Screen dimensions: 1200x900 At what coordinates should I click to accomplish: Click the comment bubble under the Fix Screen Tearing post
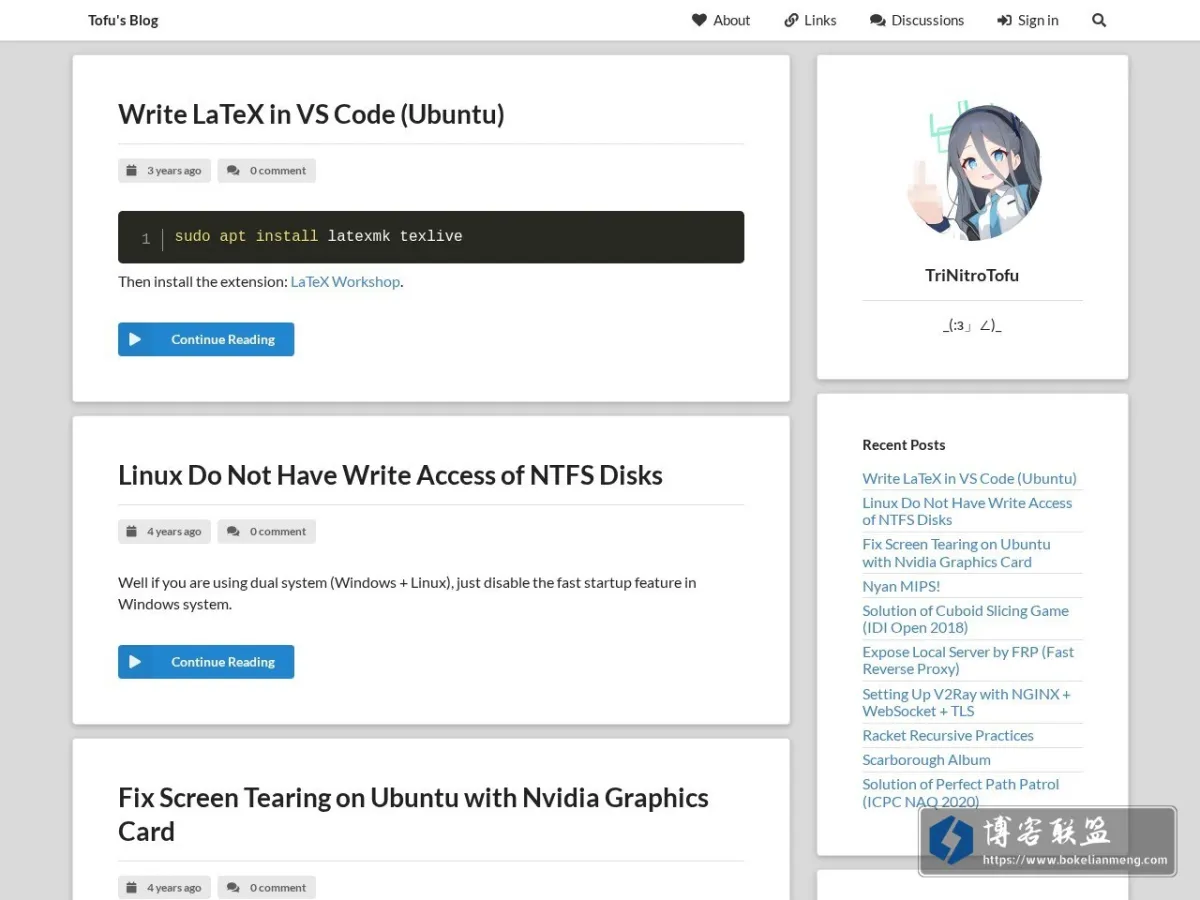233,888
